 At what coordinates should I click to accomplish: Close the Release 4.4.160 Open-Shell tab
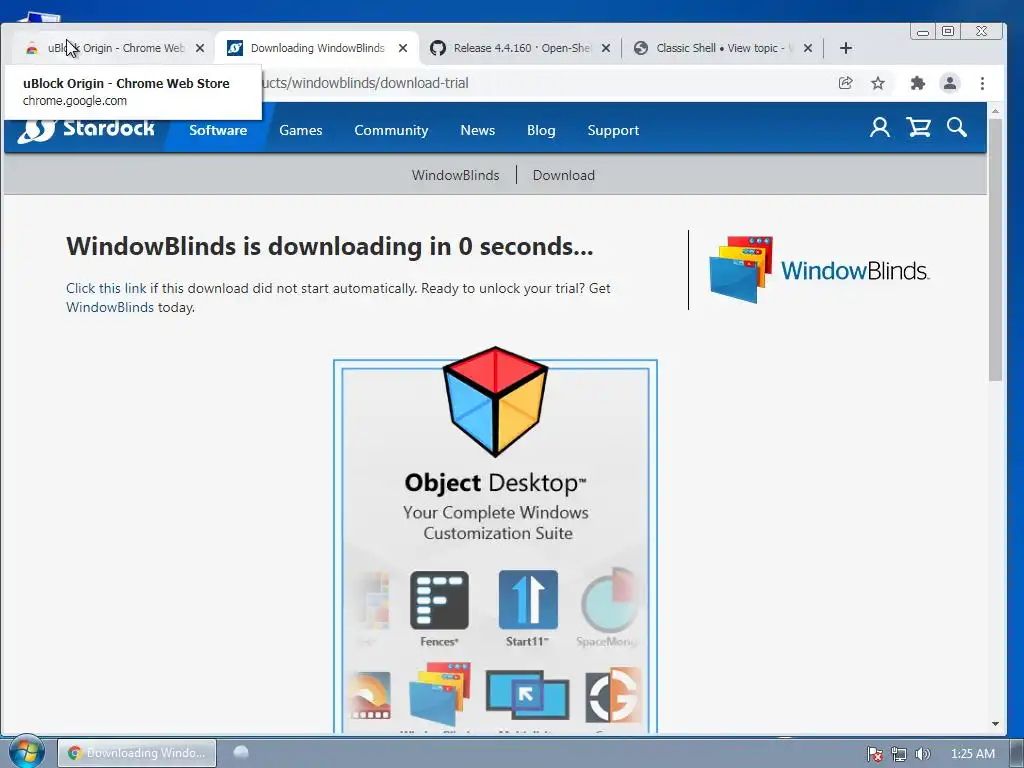[606, 48]
